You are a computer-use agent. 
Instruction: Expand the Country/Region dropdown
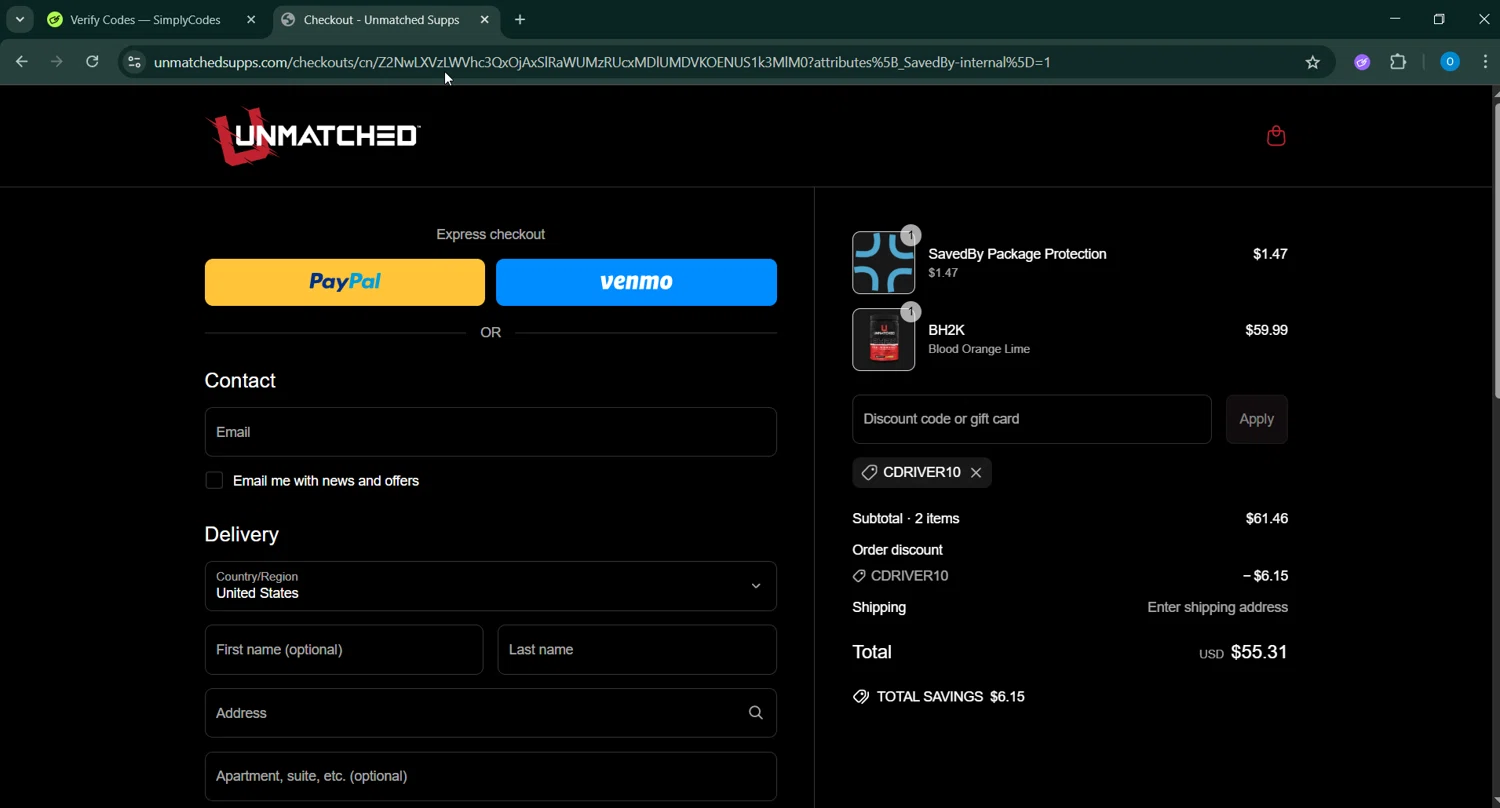click(x=491, y=586)
